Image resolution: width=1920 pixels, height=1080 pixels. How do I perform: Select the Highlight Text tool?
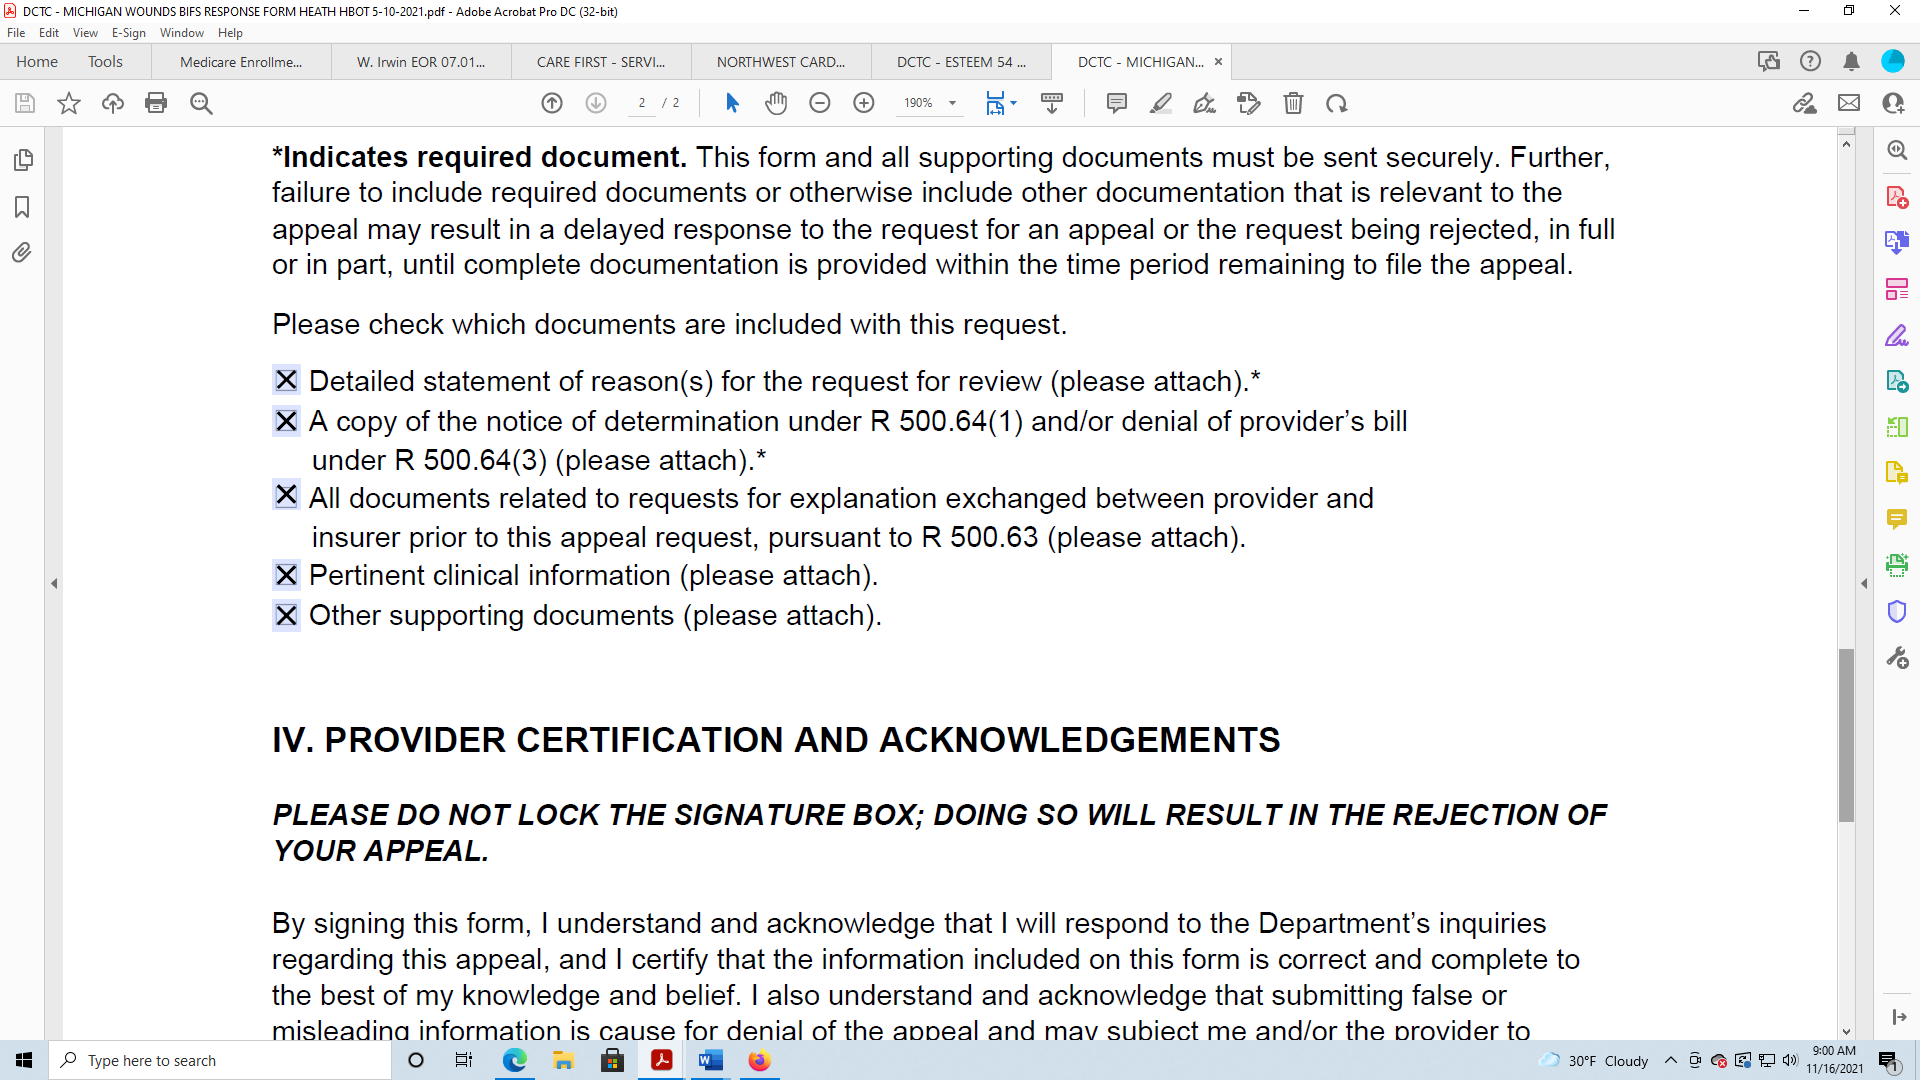1161,103
